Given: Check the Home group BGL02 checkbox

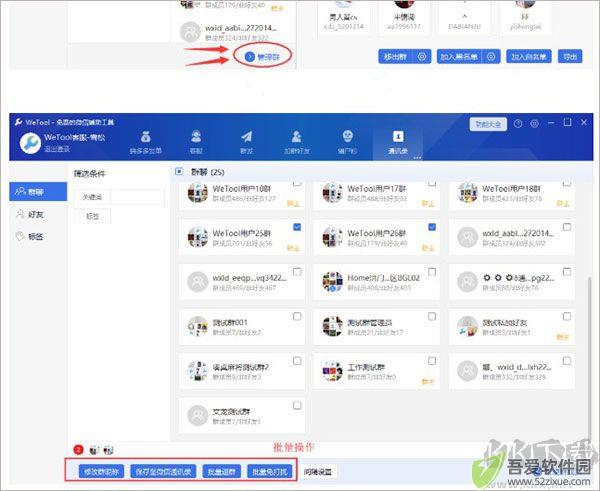Looking at the screenshot, I should pos(432,272).
